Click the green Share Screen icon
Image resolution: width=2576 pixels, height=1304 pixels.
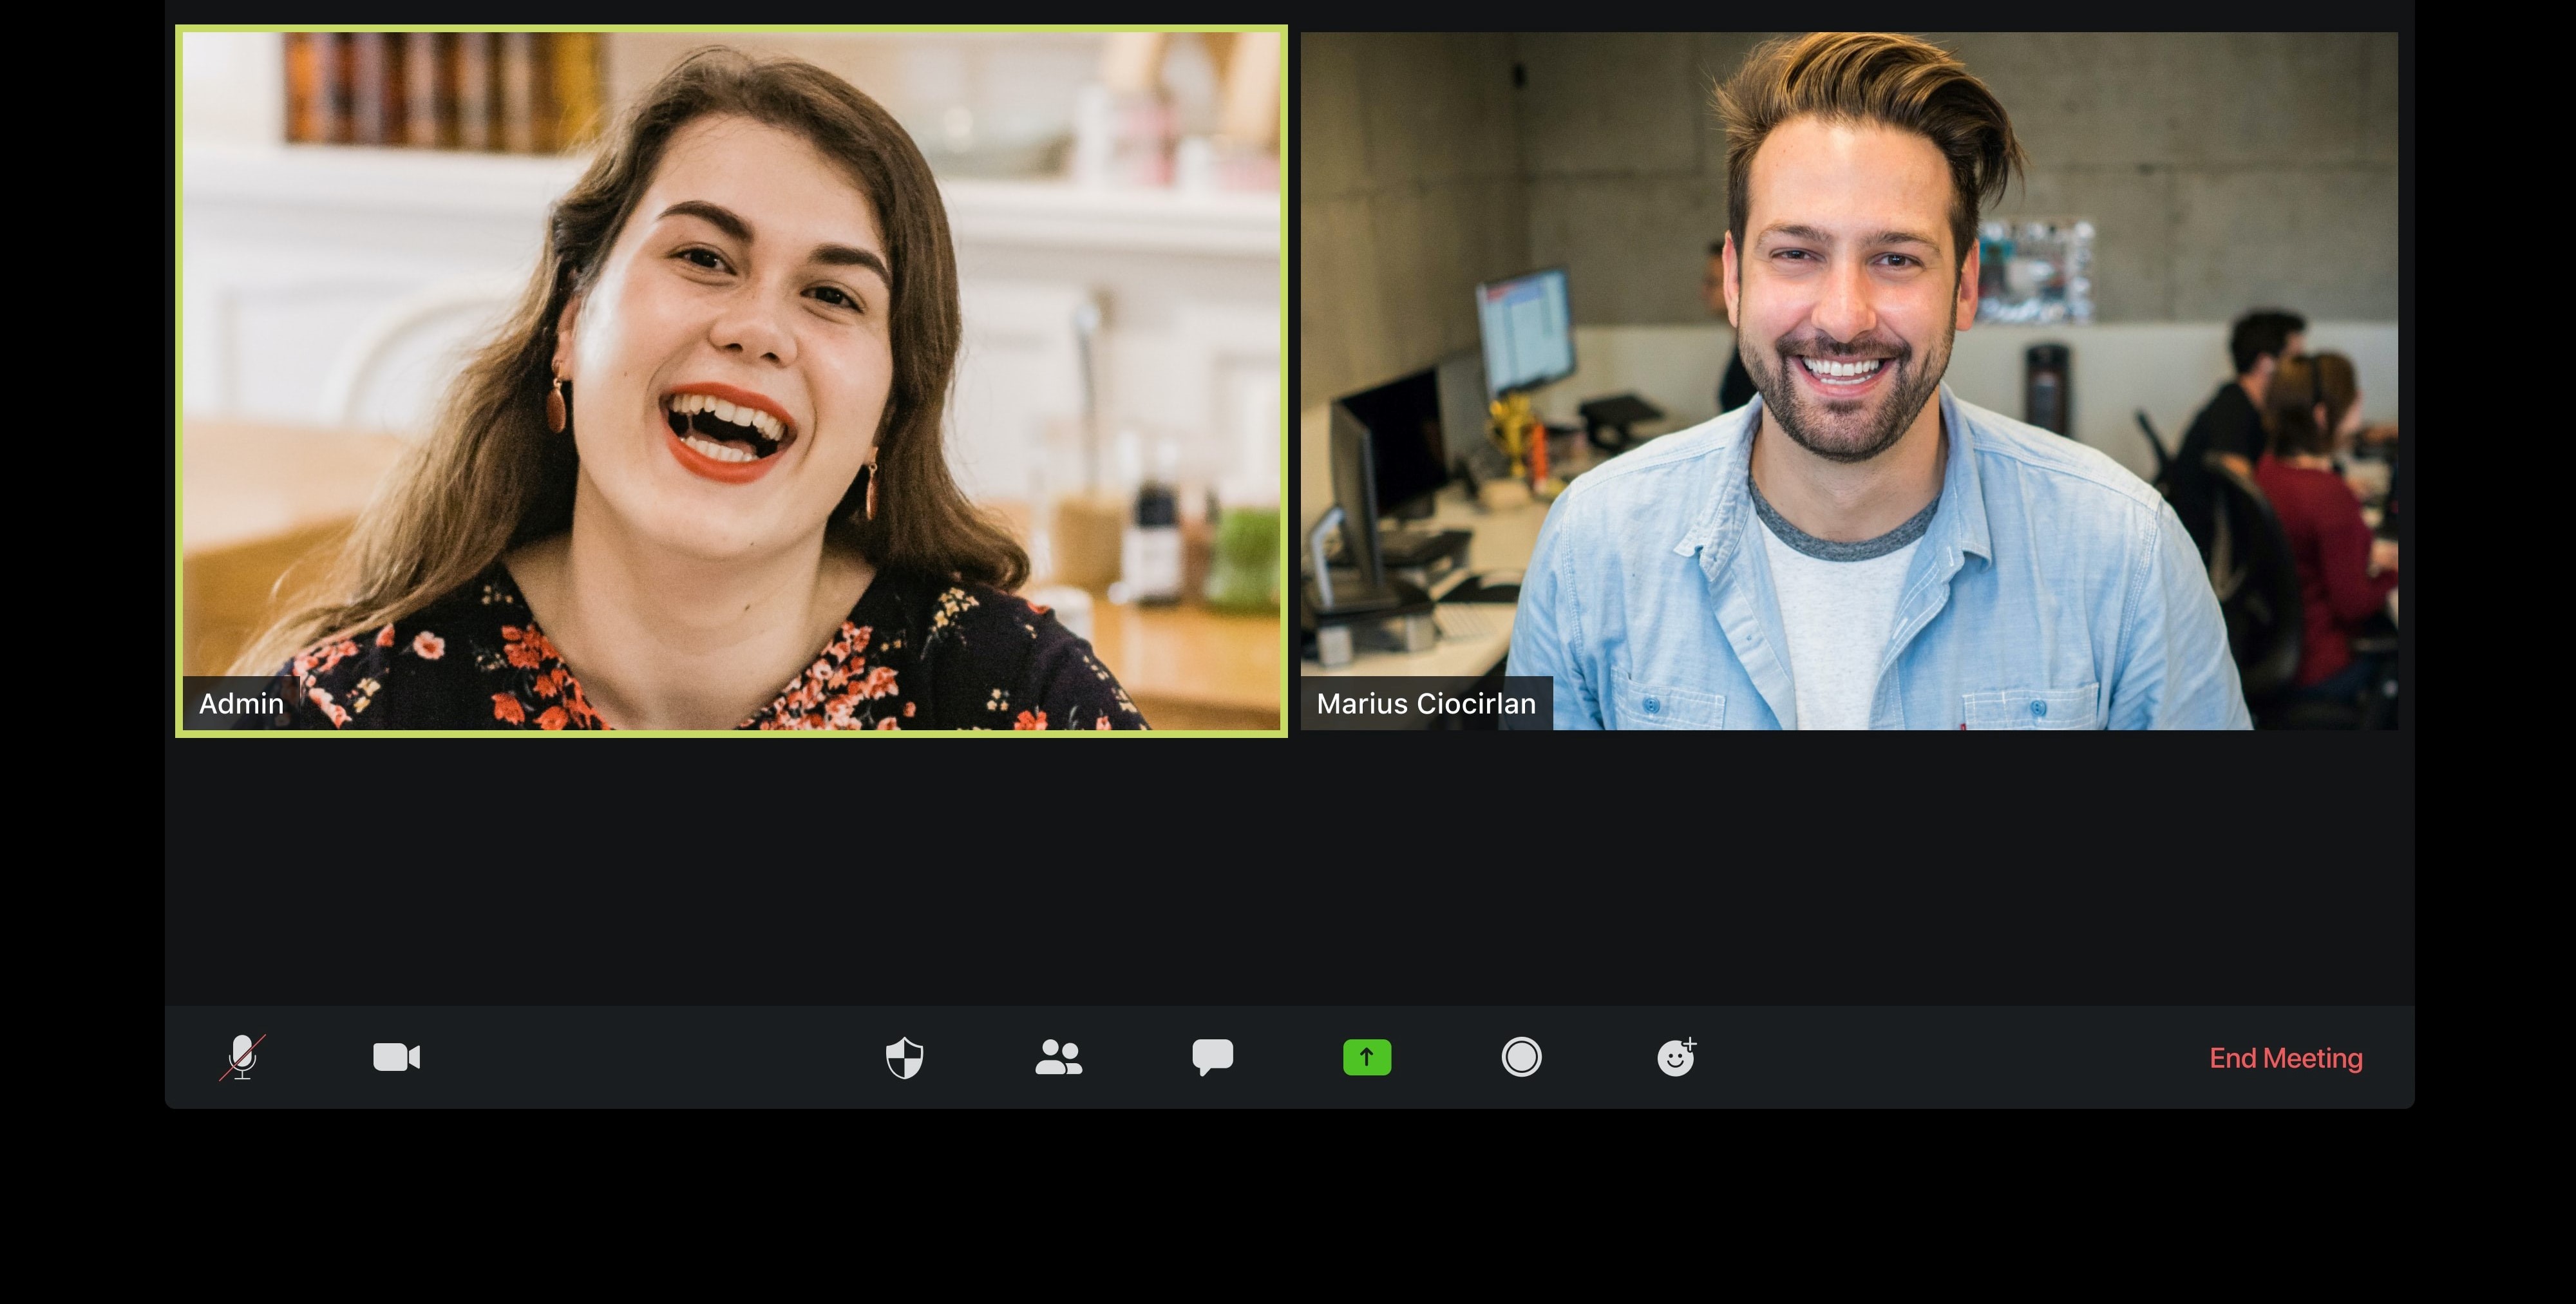[x=1366, y=1057]
